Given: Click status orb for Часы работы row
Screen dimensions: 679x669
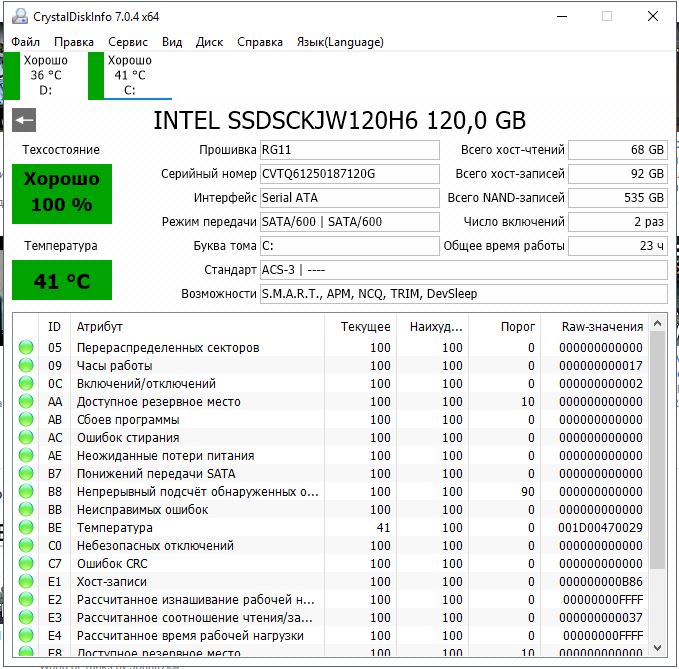Looking at the screenshot, I should [x=26, y=365].
